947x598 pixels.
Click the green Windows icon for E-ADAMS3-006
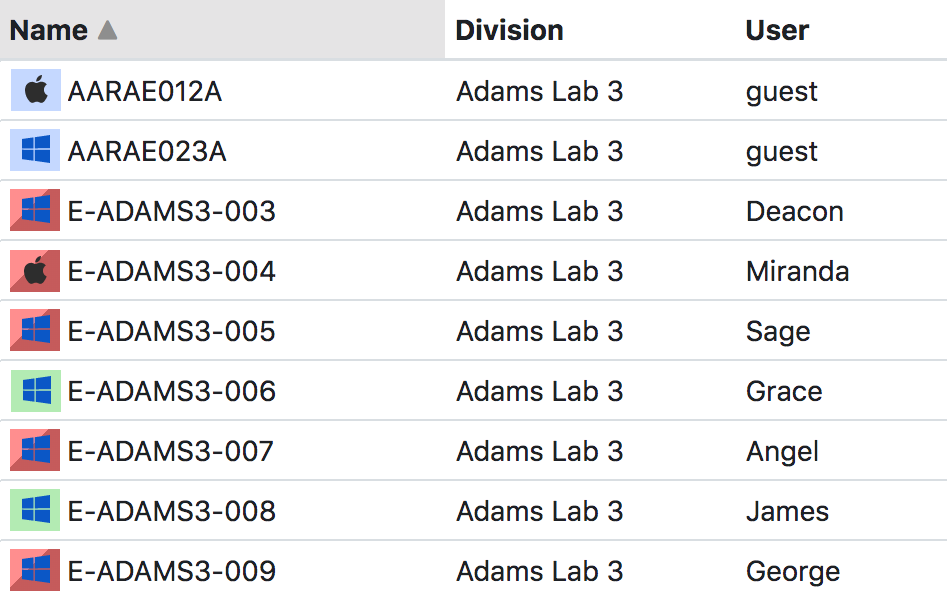point(36,391)
